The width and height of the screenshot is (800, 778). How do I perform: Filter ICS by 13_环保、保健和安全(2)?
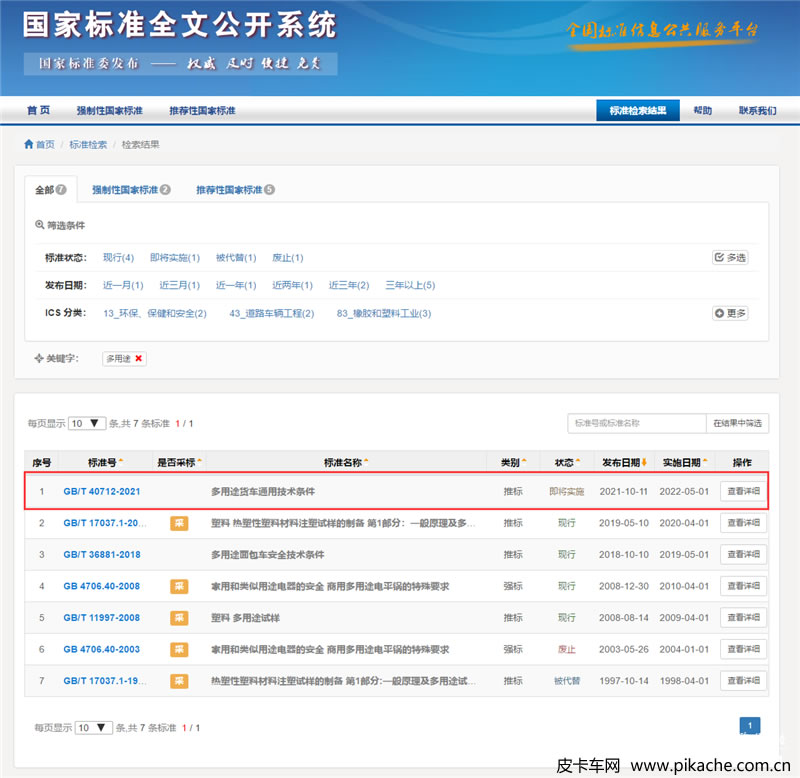click(x=155, y=313)
